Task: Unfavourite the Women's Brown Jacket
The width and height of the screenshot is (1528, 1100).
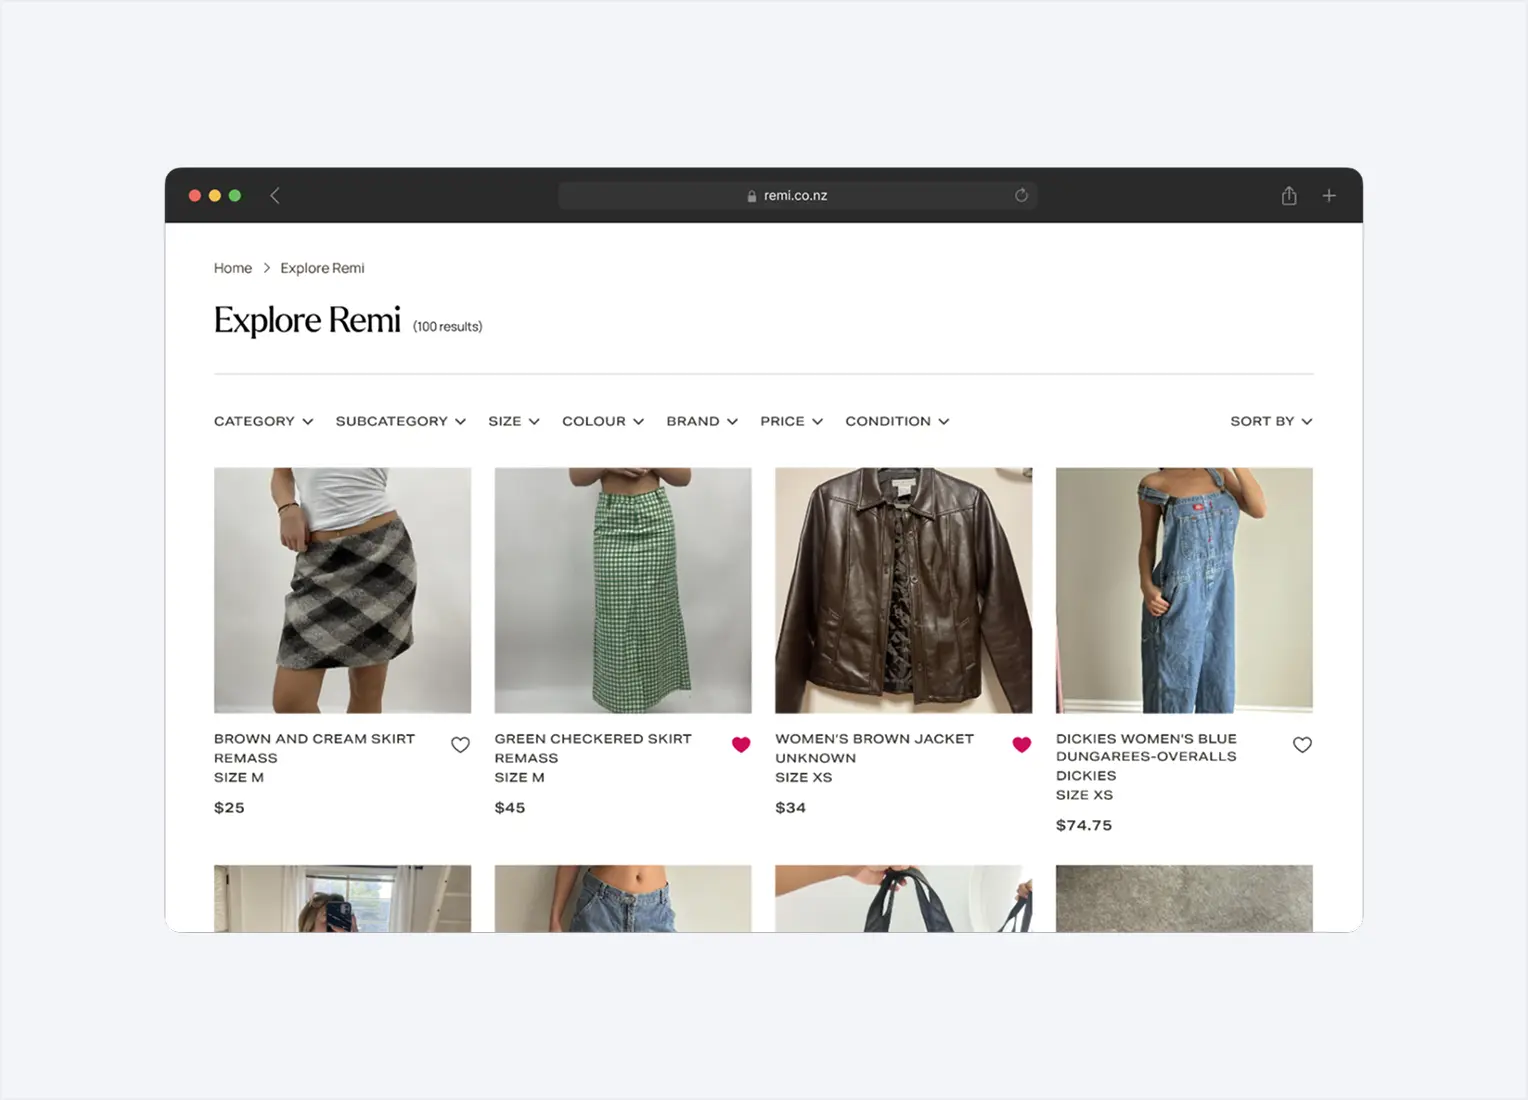Action: (x=1022, y=745)
